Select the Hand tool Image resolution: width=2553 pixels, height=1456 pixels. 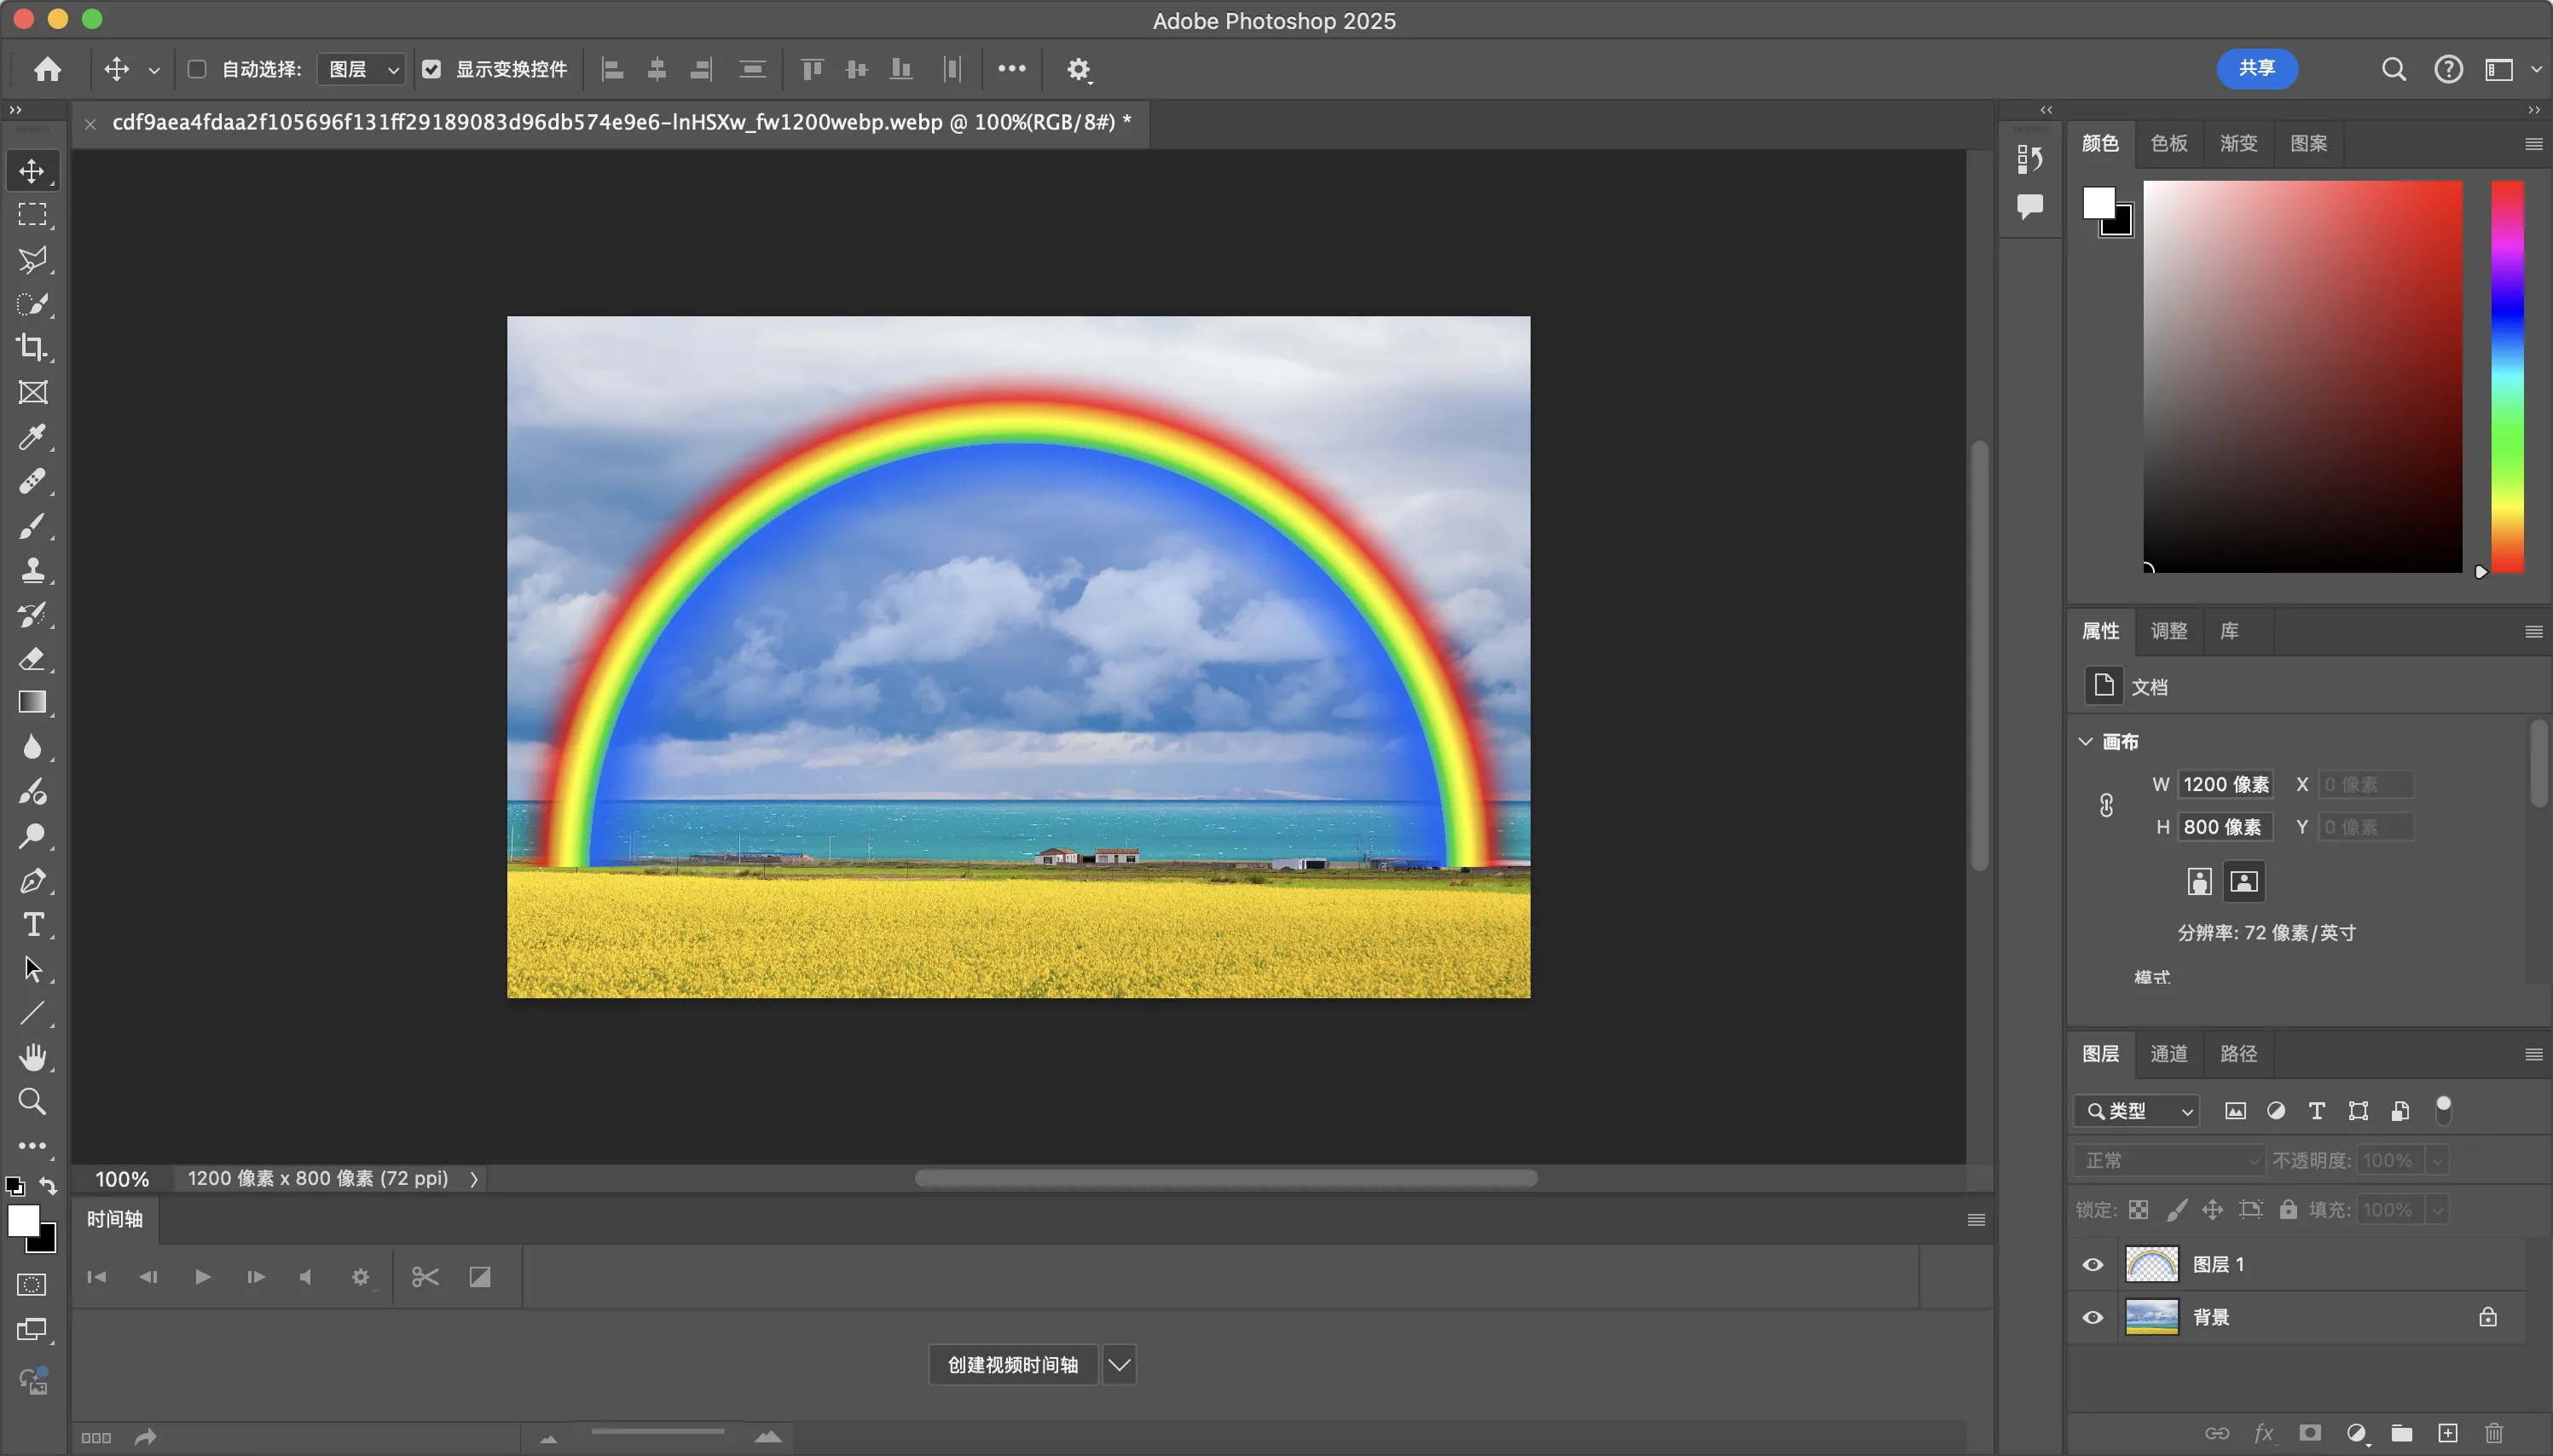point(32,1057)
